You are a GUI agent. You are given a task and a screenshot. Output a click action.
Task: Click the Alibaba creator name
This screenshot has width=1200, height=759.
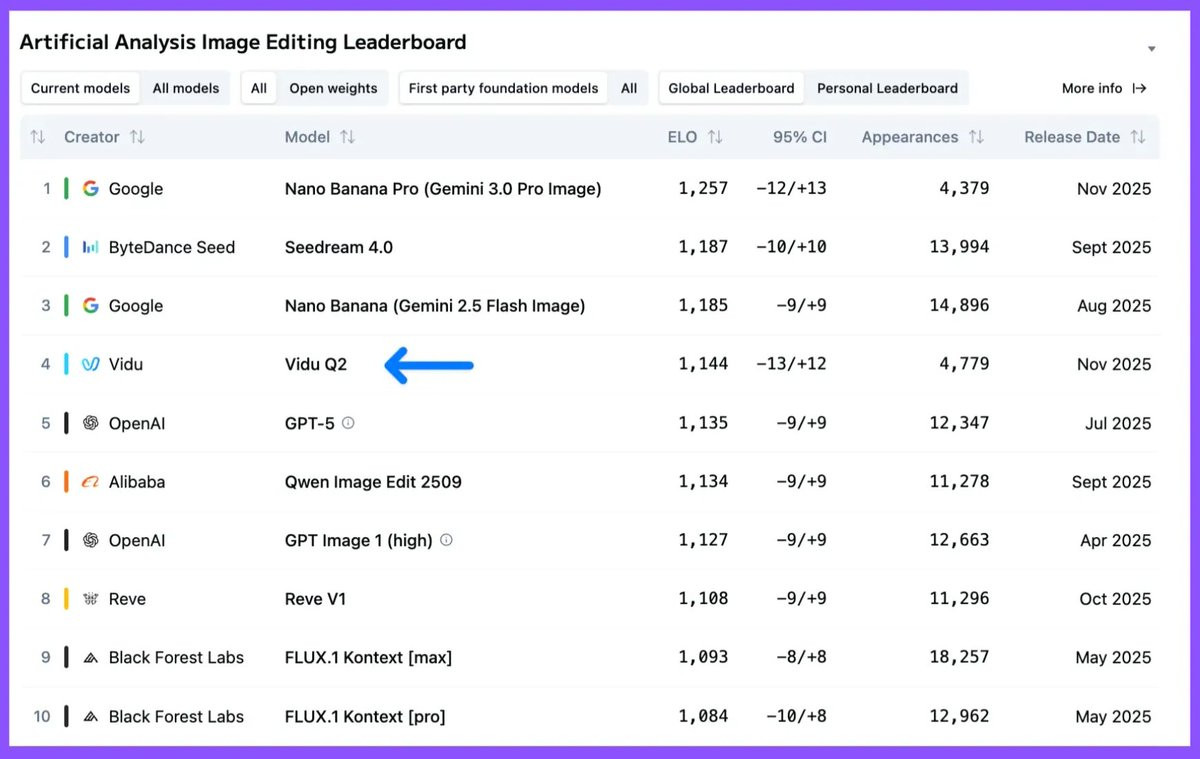pos(137,482)
